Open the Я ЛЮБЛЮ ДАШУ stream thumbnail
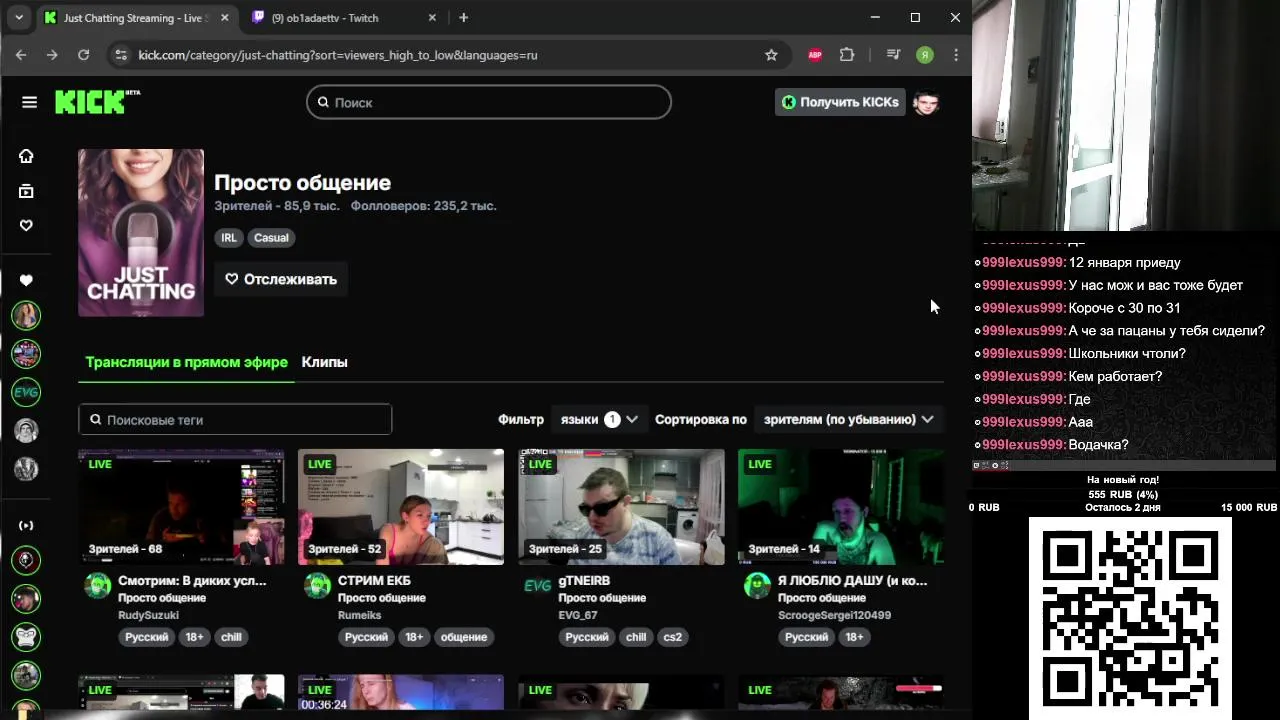Viewport: 1280px width, 720px height. click(841, 507)
